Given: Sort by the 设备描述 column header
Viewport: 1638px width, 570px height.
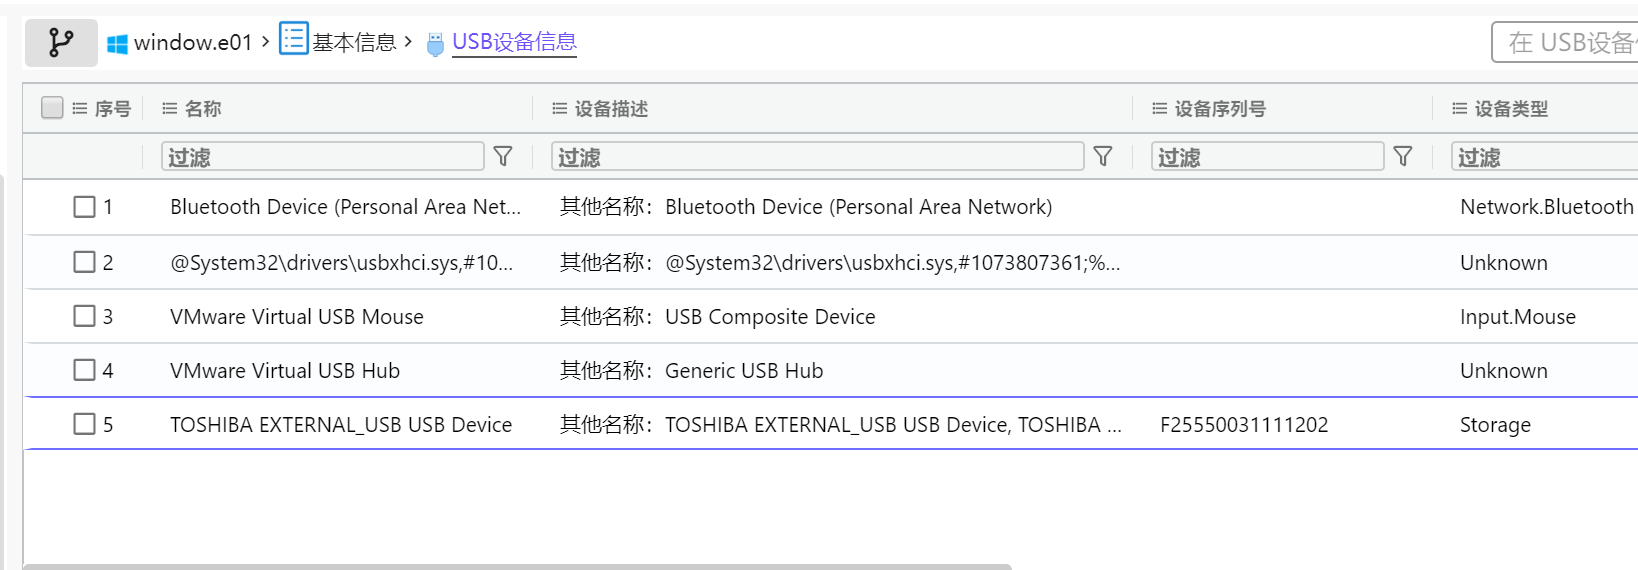Looking at the screenshot, I should pyautogui.click(x=611, y=108).
